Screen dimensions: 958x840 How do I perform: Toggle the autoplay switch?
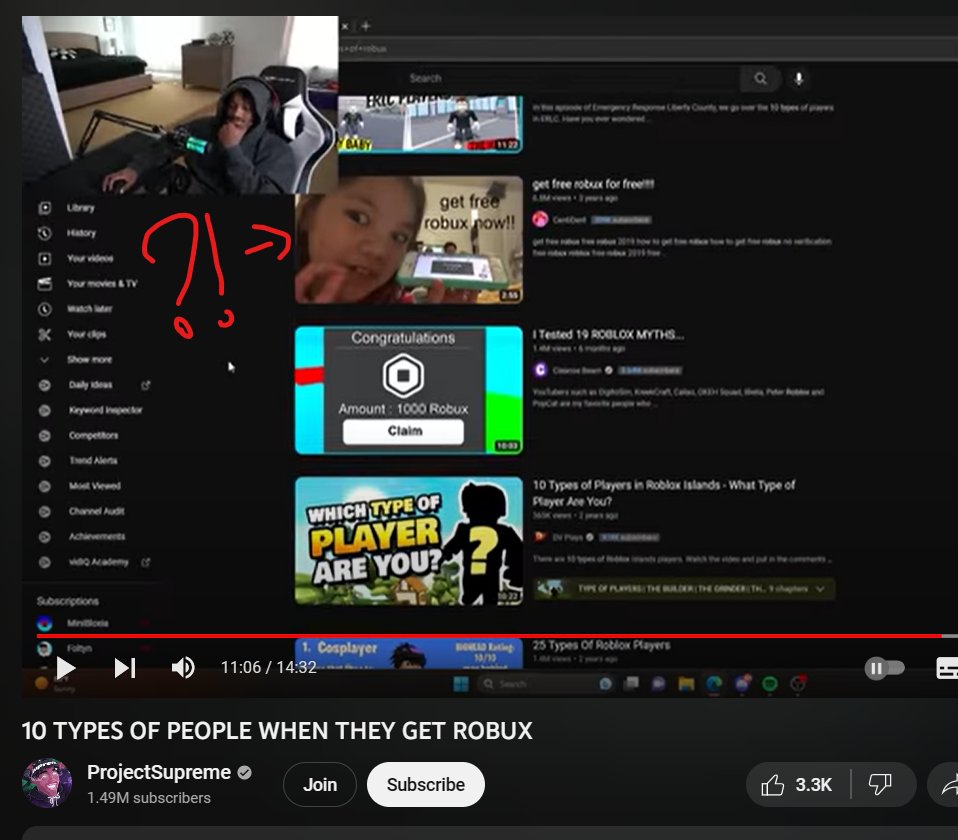coord(884,668)
